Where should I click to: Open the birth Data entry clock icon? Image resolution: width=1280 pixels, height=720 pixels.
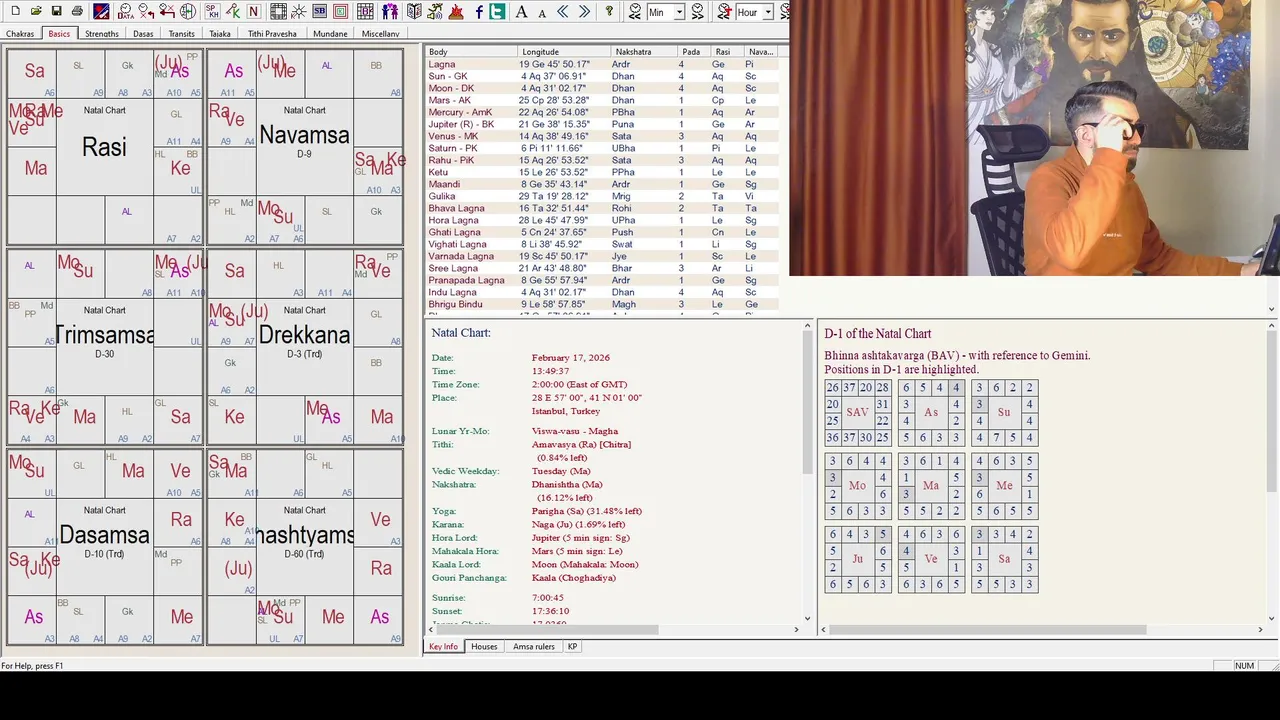point(126,11)
